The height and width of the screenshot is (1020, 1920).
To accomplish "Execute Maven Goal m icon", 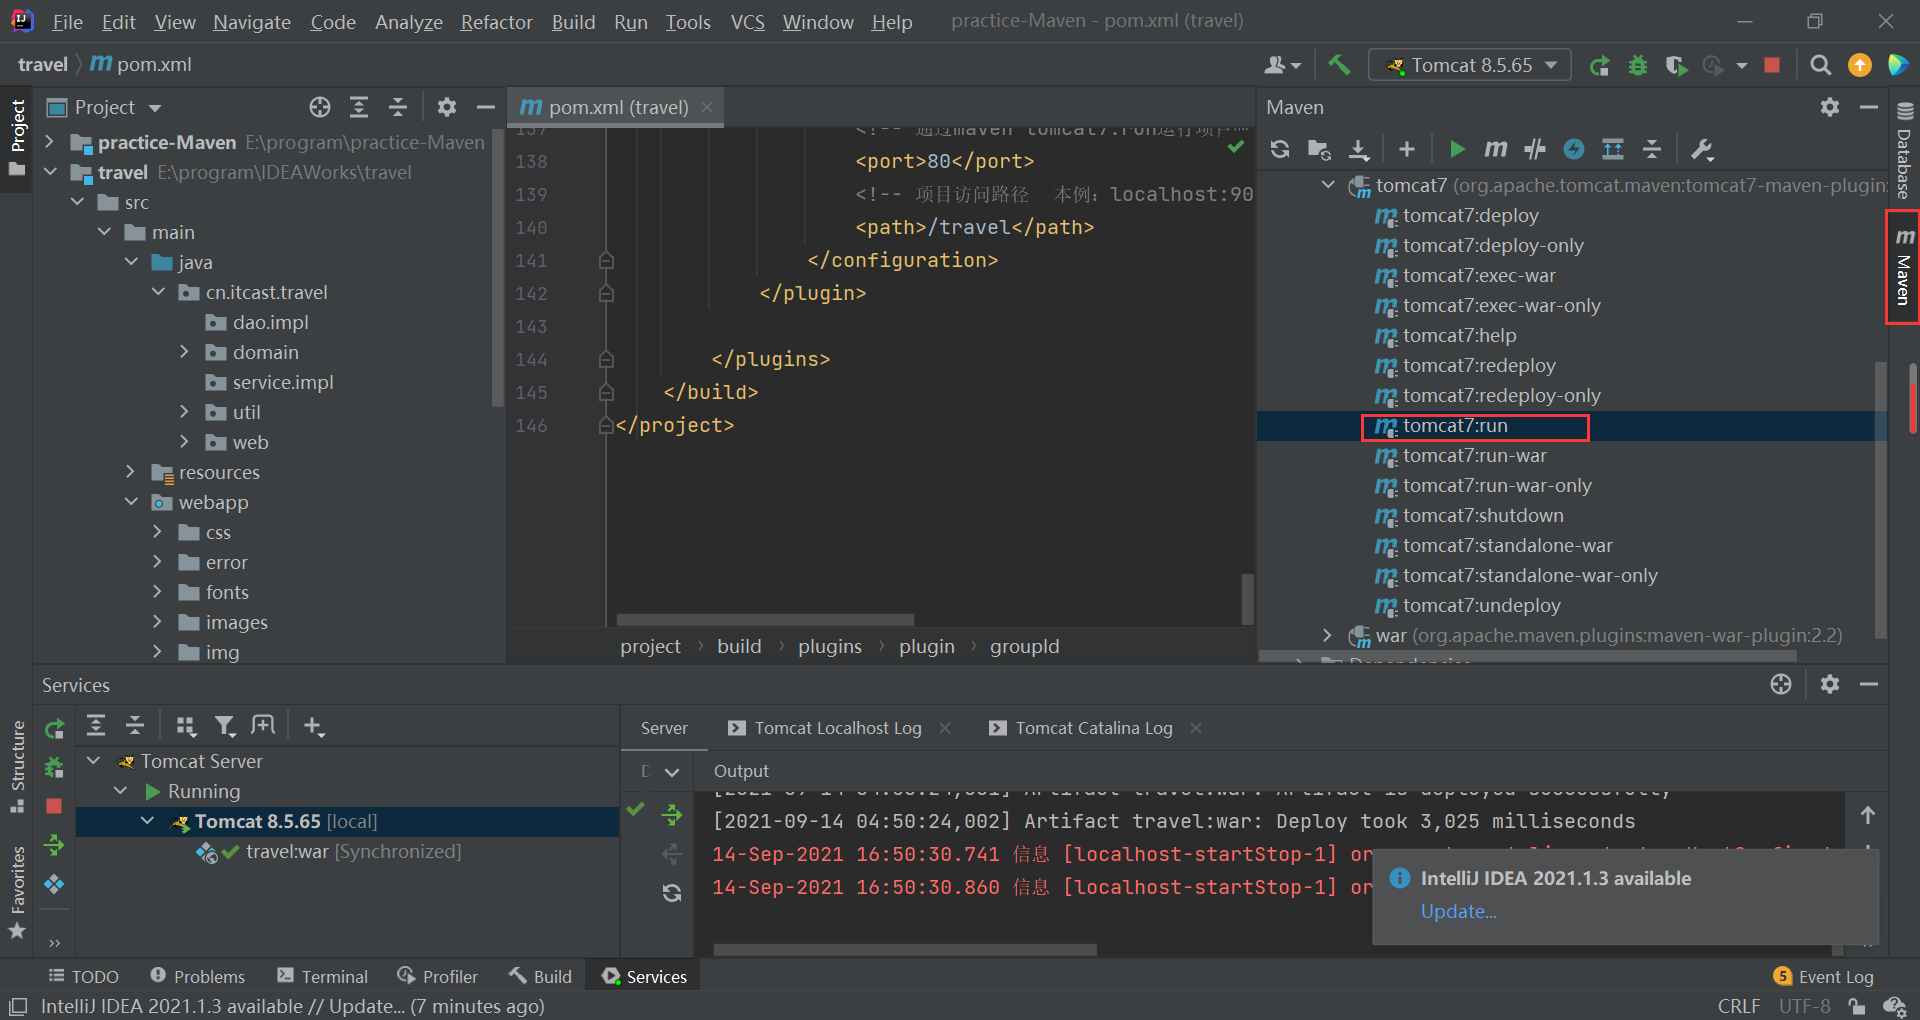I will pyautogui.click(x=1496, y=149).
